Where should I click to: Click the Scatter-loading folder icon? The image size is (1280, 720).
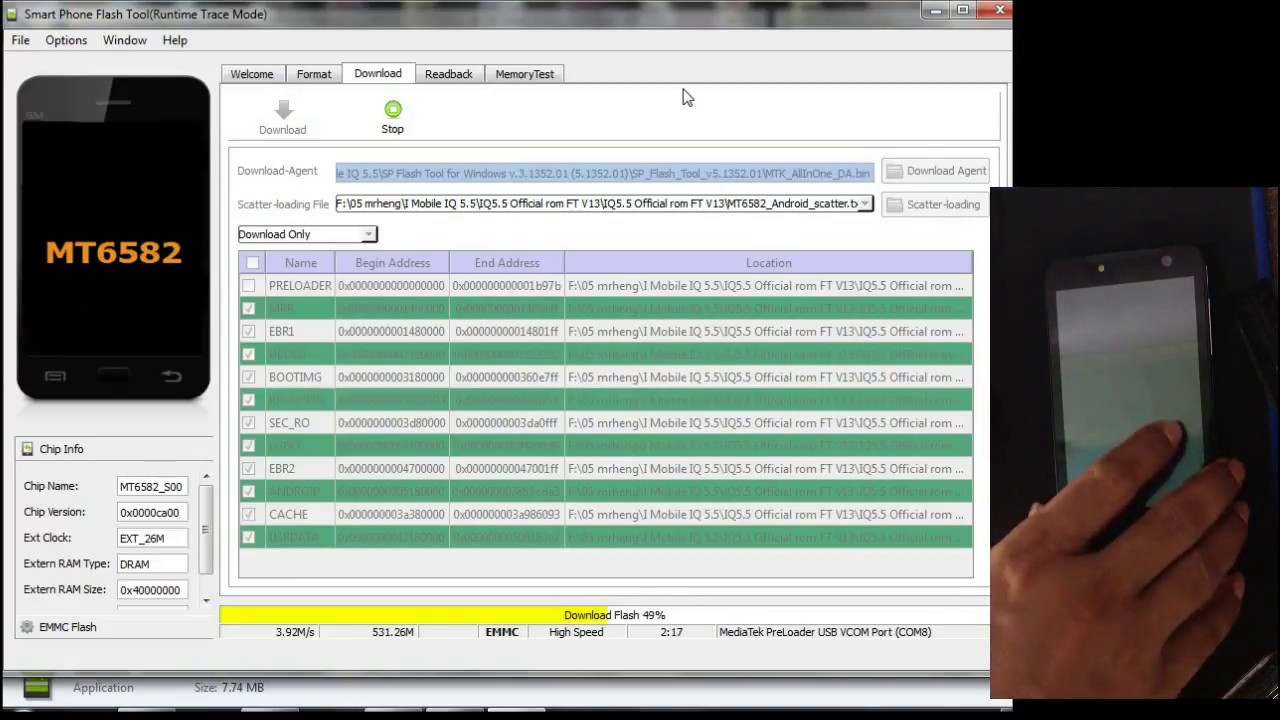pyautogui.click(x=895, y=204)
